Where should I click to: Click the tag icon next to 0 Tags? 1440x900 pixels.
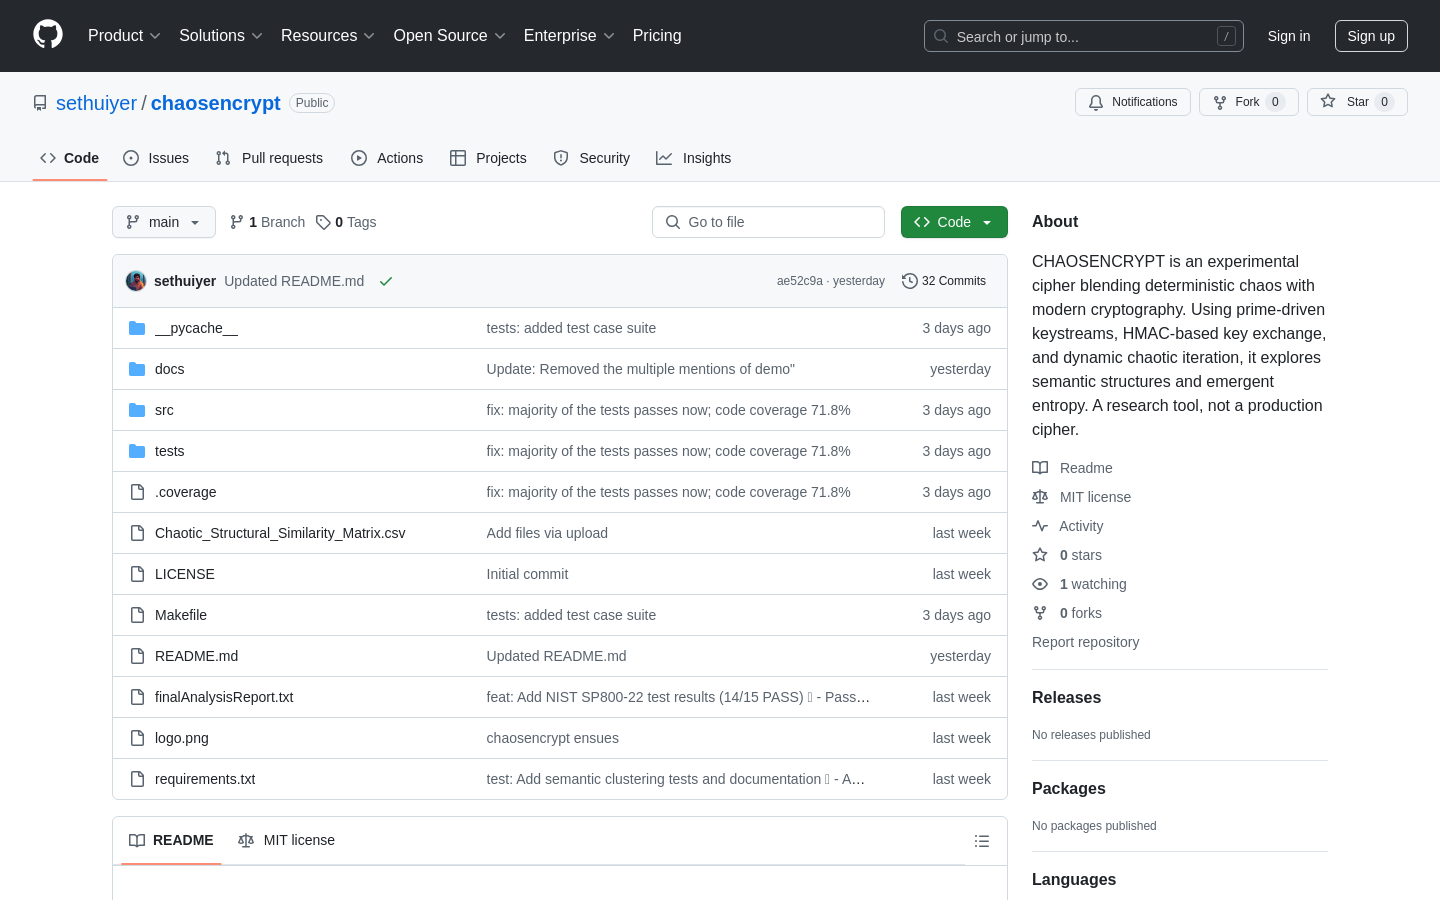point(323,222)
